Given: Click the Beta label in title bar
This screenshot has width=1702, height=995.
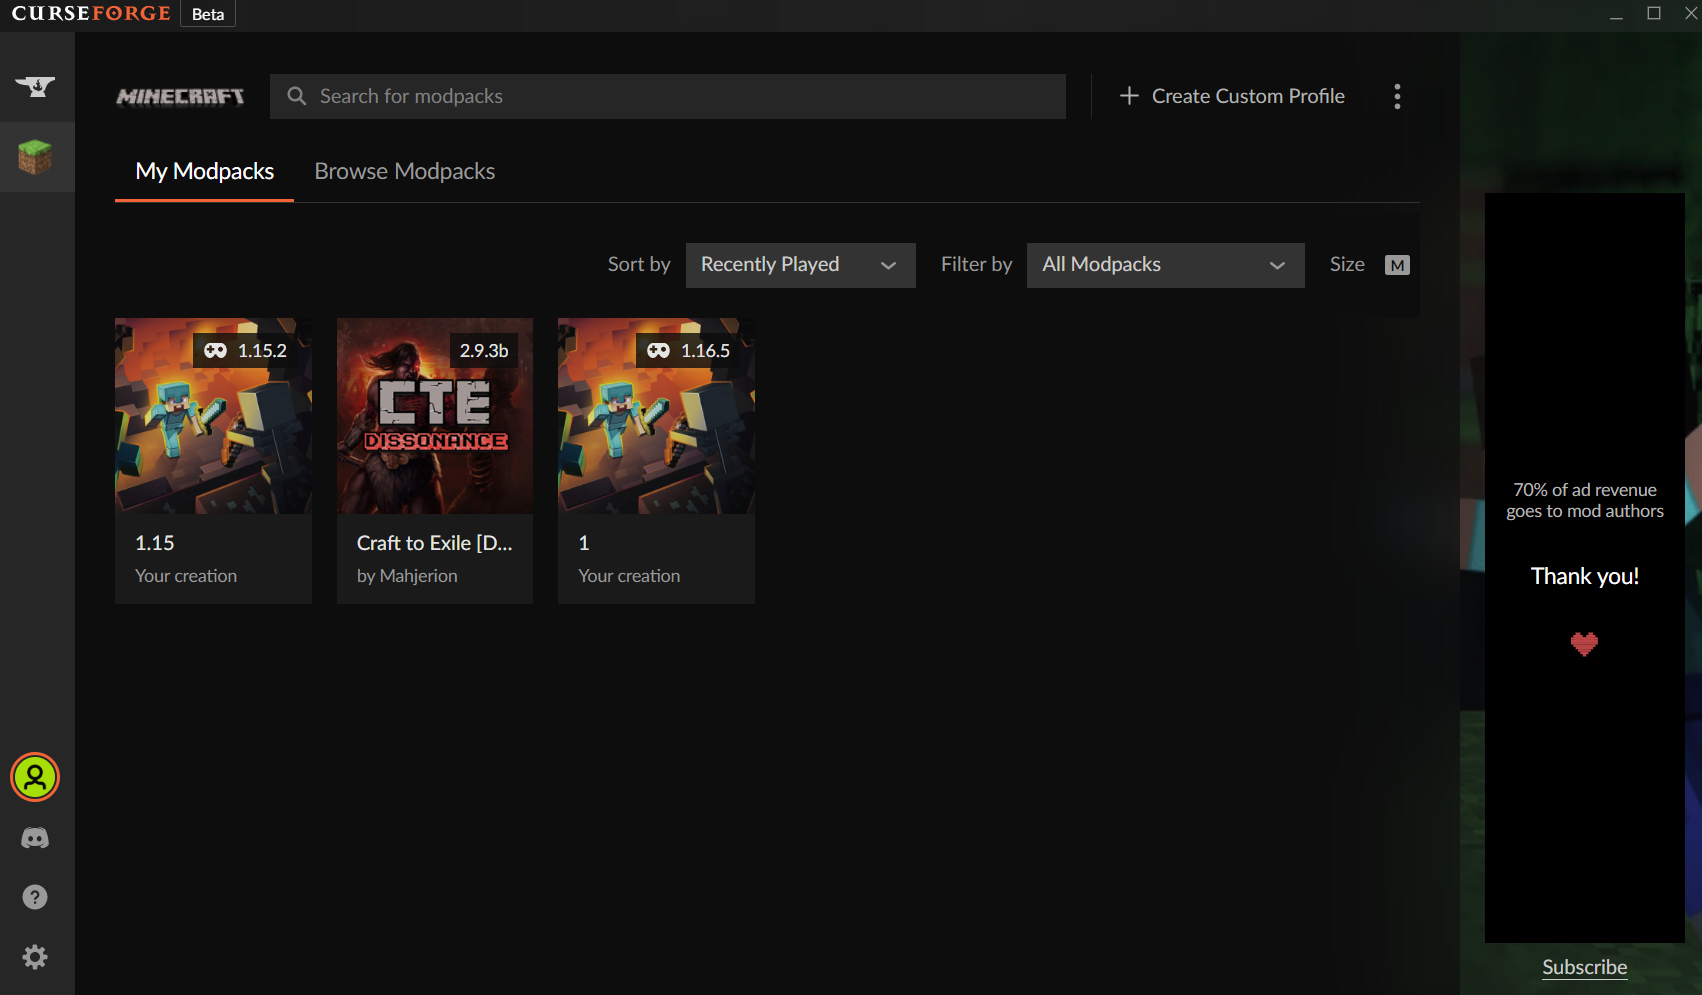Looking at the screenshot, I should click(208, 14).
